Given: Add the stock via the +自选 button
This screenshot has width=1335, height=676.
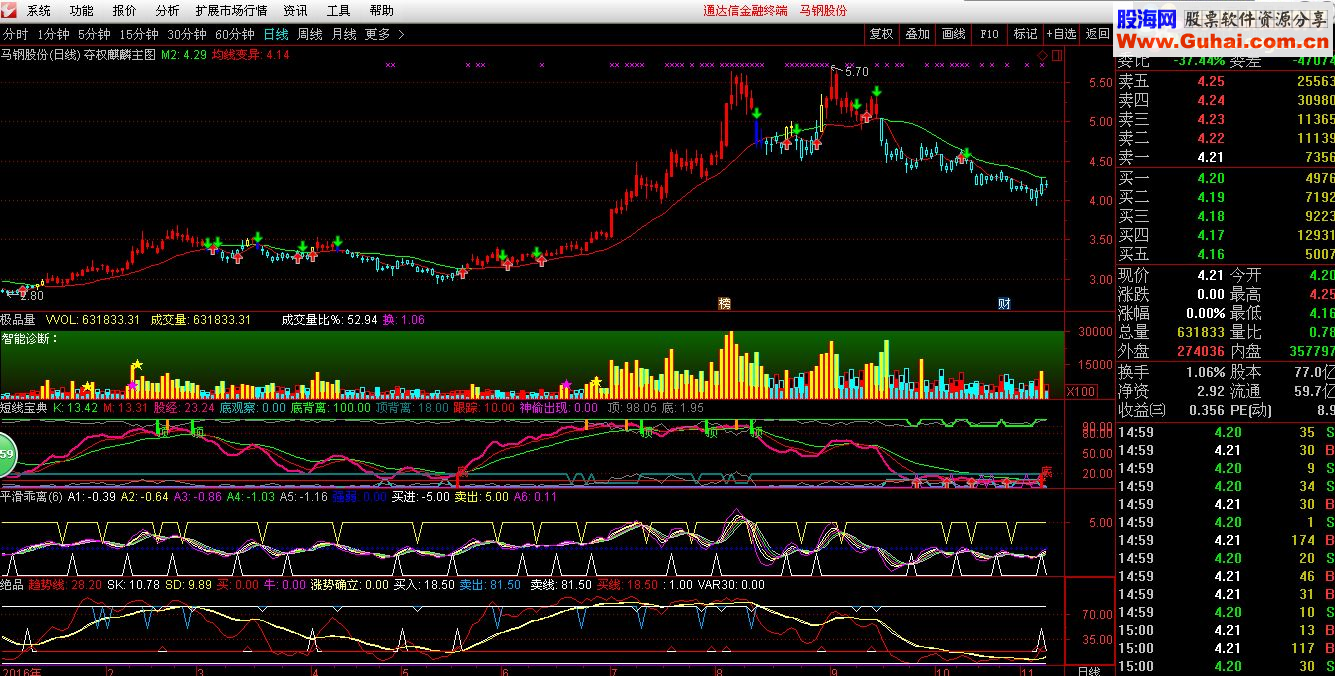Looking at the screenshot, I should (x=1062, y=34).
